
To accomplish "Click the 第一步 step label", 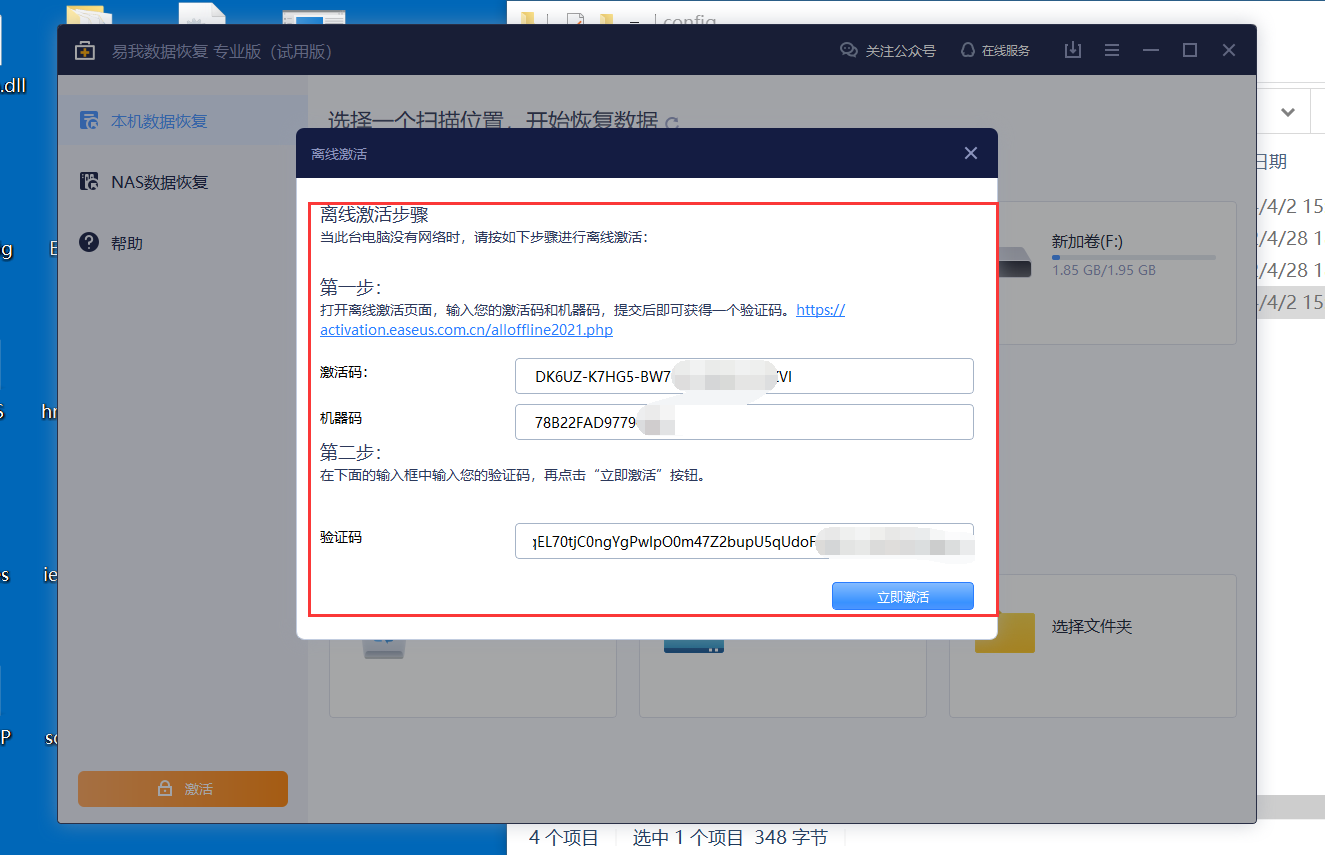I will point(350,288).
